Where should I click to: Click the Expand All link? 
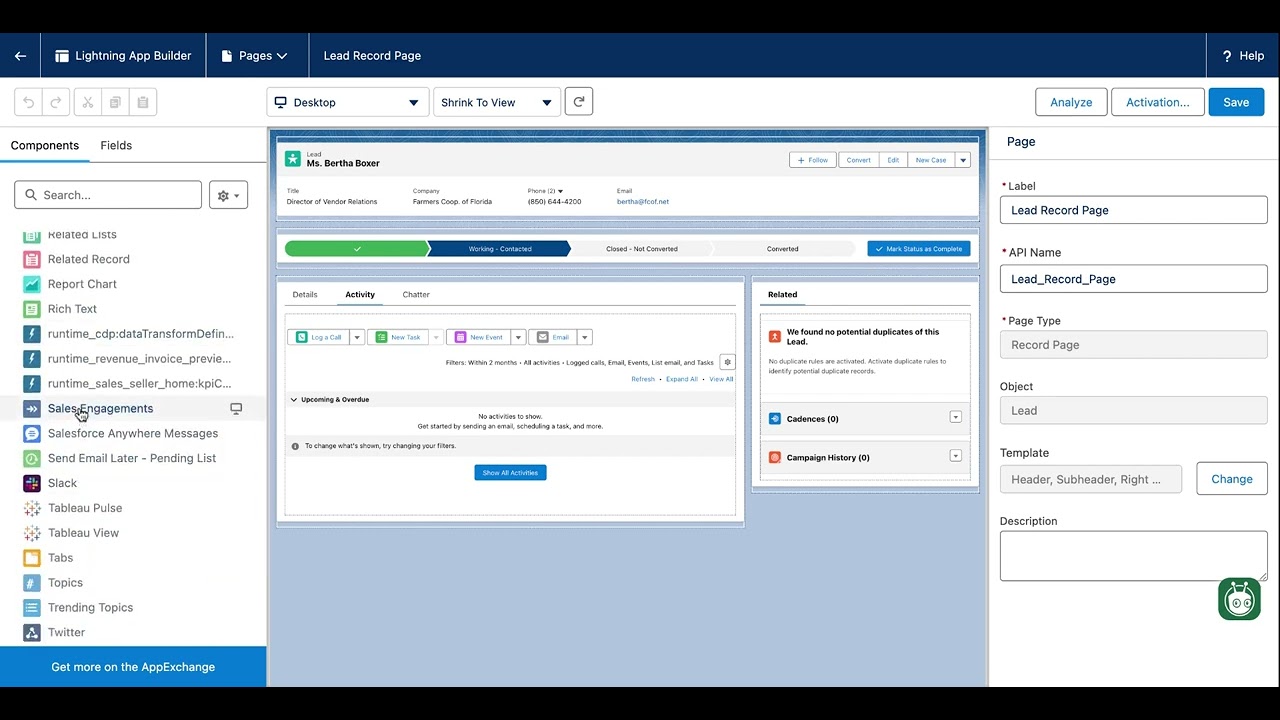pos(682,379)
